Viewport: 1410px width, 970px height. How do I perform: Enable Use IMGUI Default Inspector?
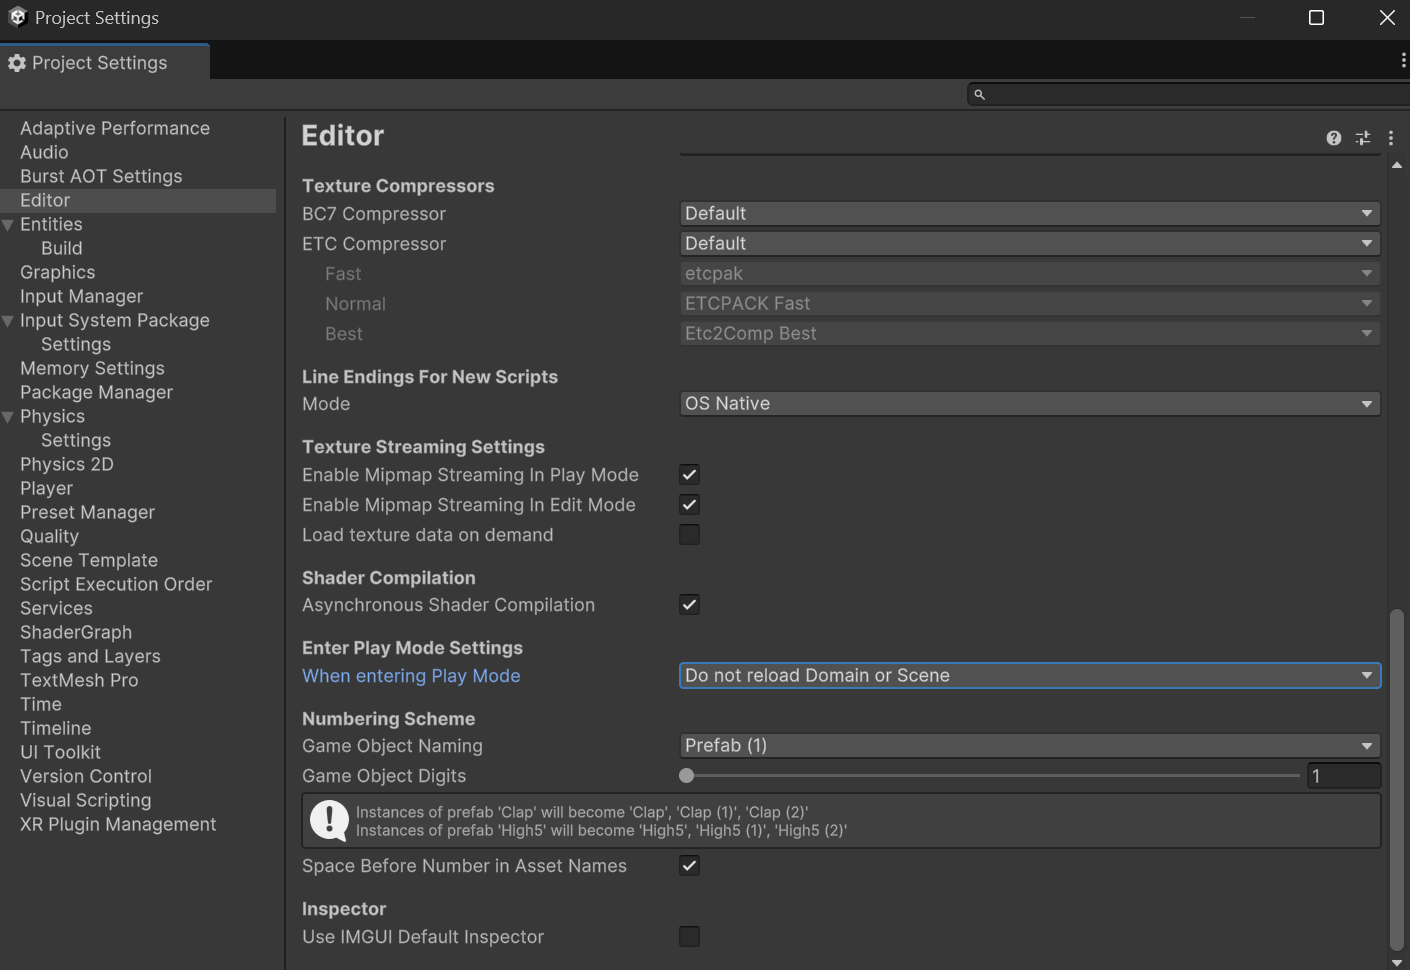click(689, 937)
